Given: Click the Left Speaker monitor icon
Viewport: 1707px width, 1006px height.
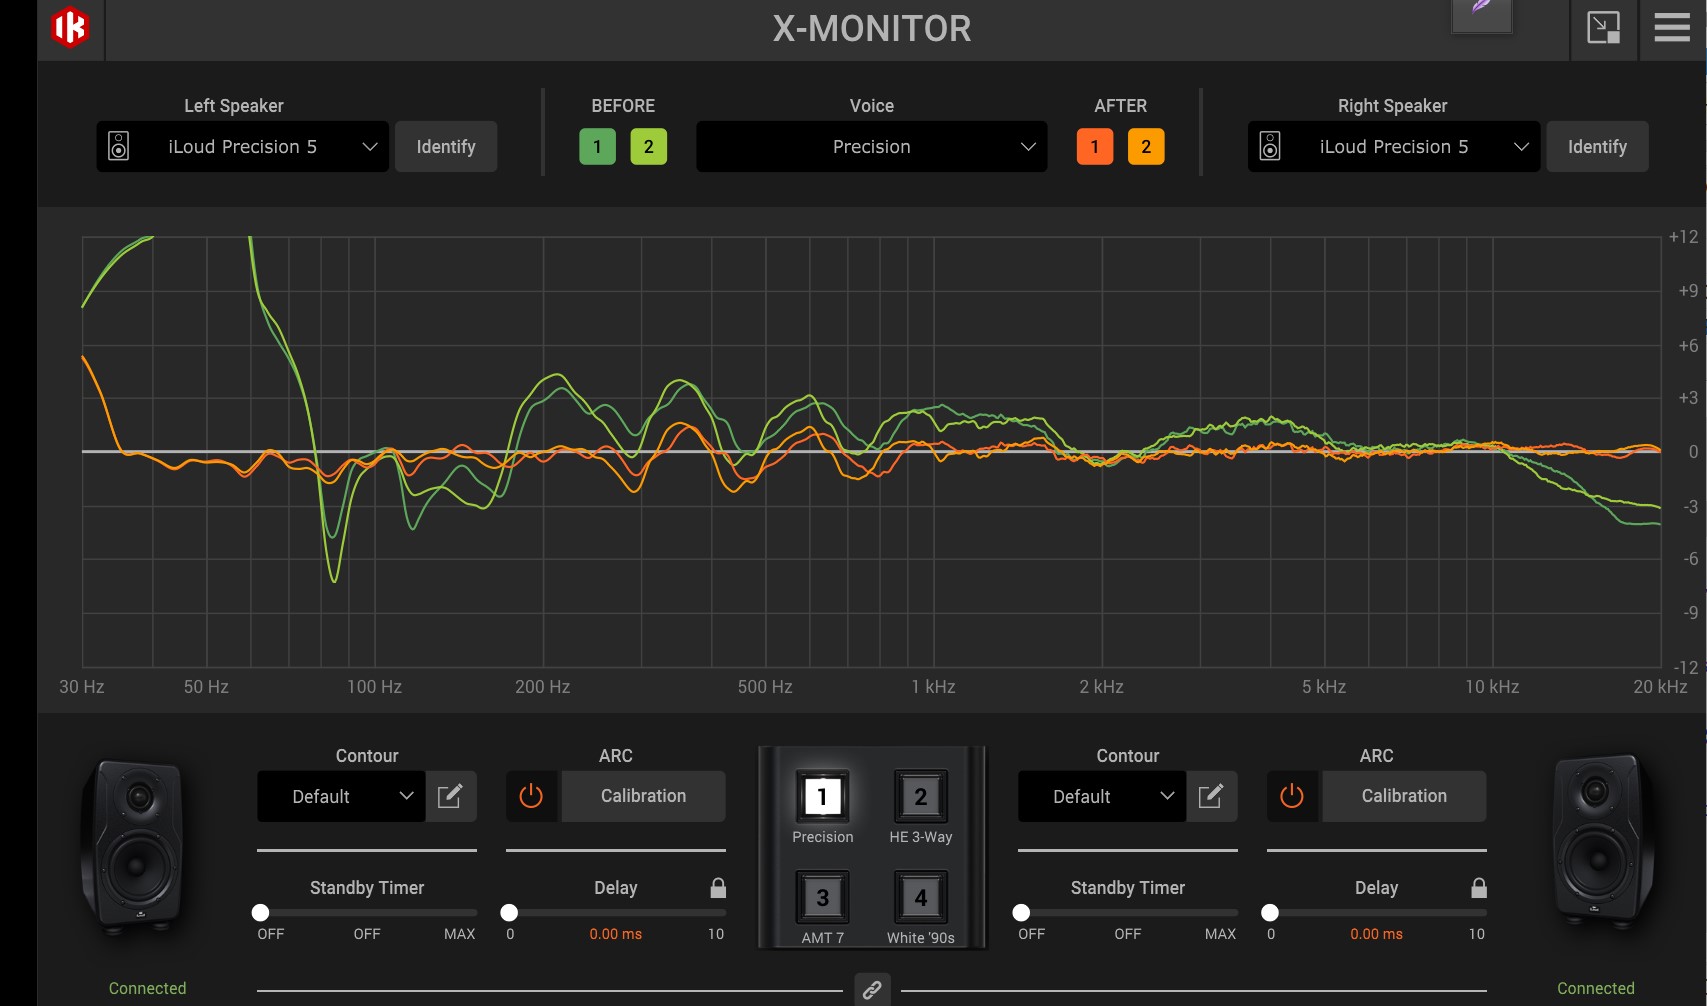Looking at the screenshot, I should pyautogui.click(x=119, y=147).
